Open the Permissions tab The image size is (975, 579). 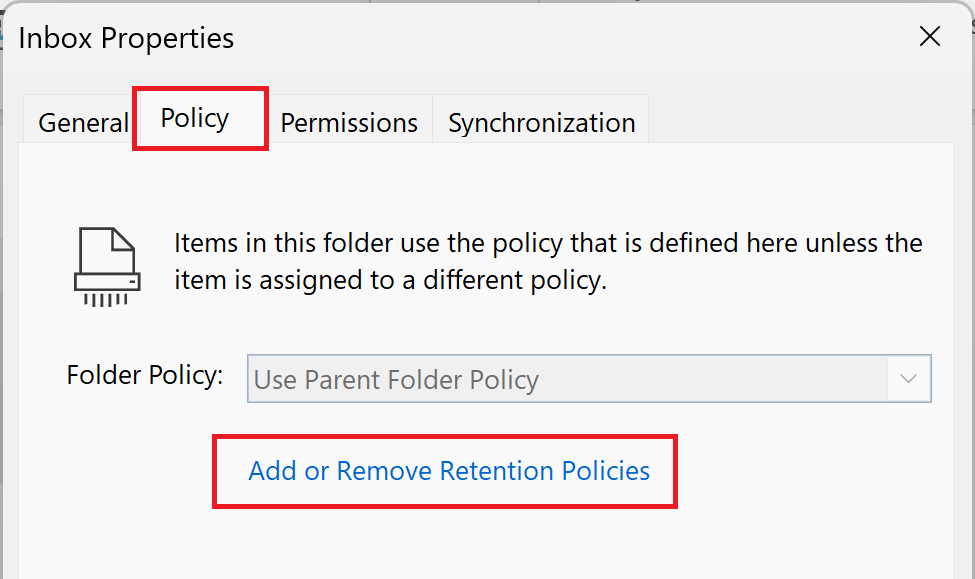349,123
